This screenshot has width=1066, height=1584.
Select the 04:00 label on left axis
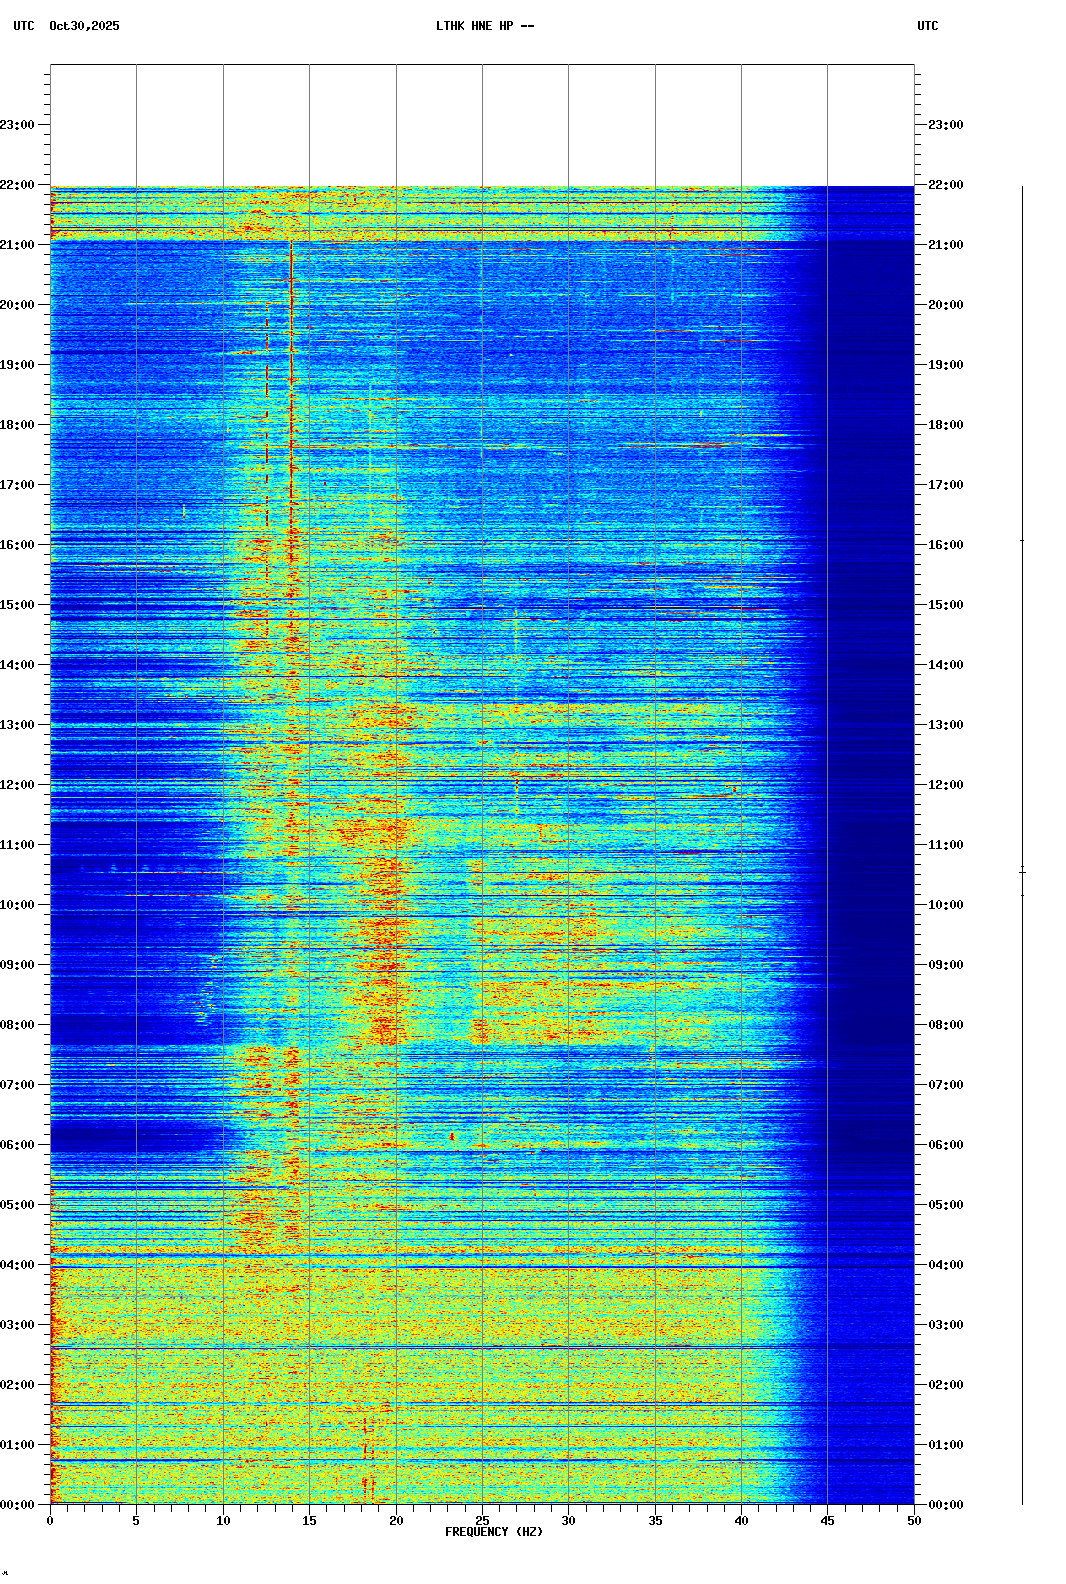(18, 1265)
